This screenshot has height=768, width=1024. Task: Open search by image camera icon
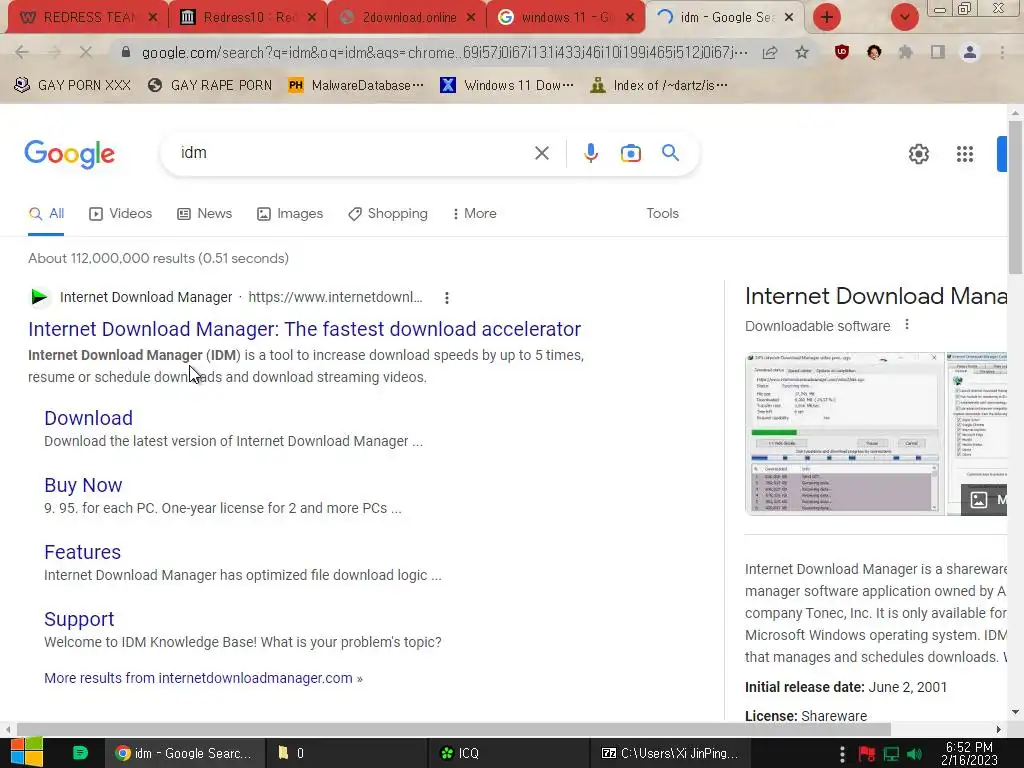[630, 153]
